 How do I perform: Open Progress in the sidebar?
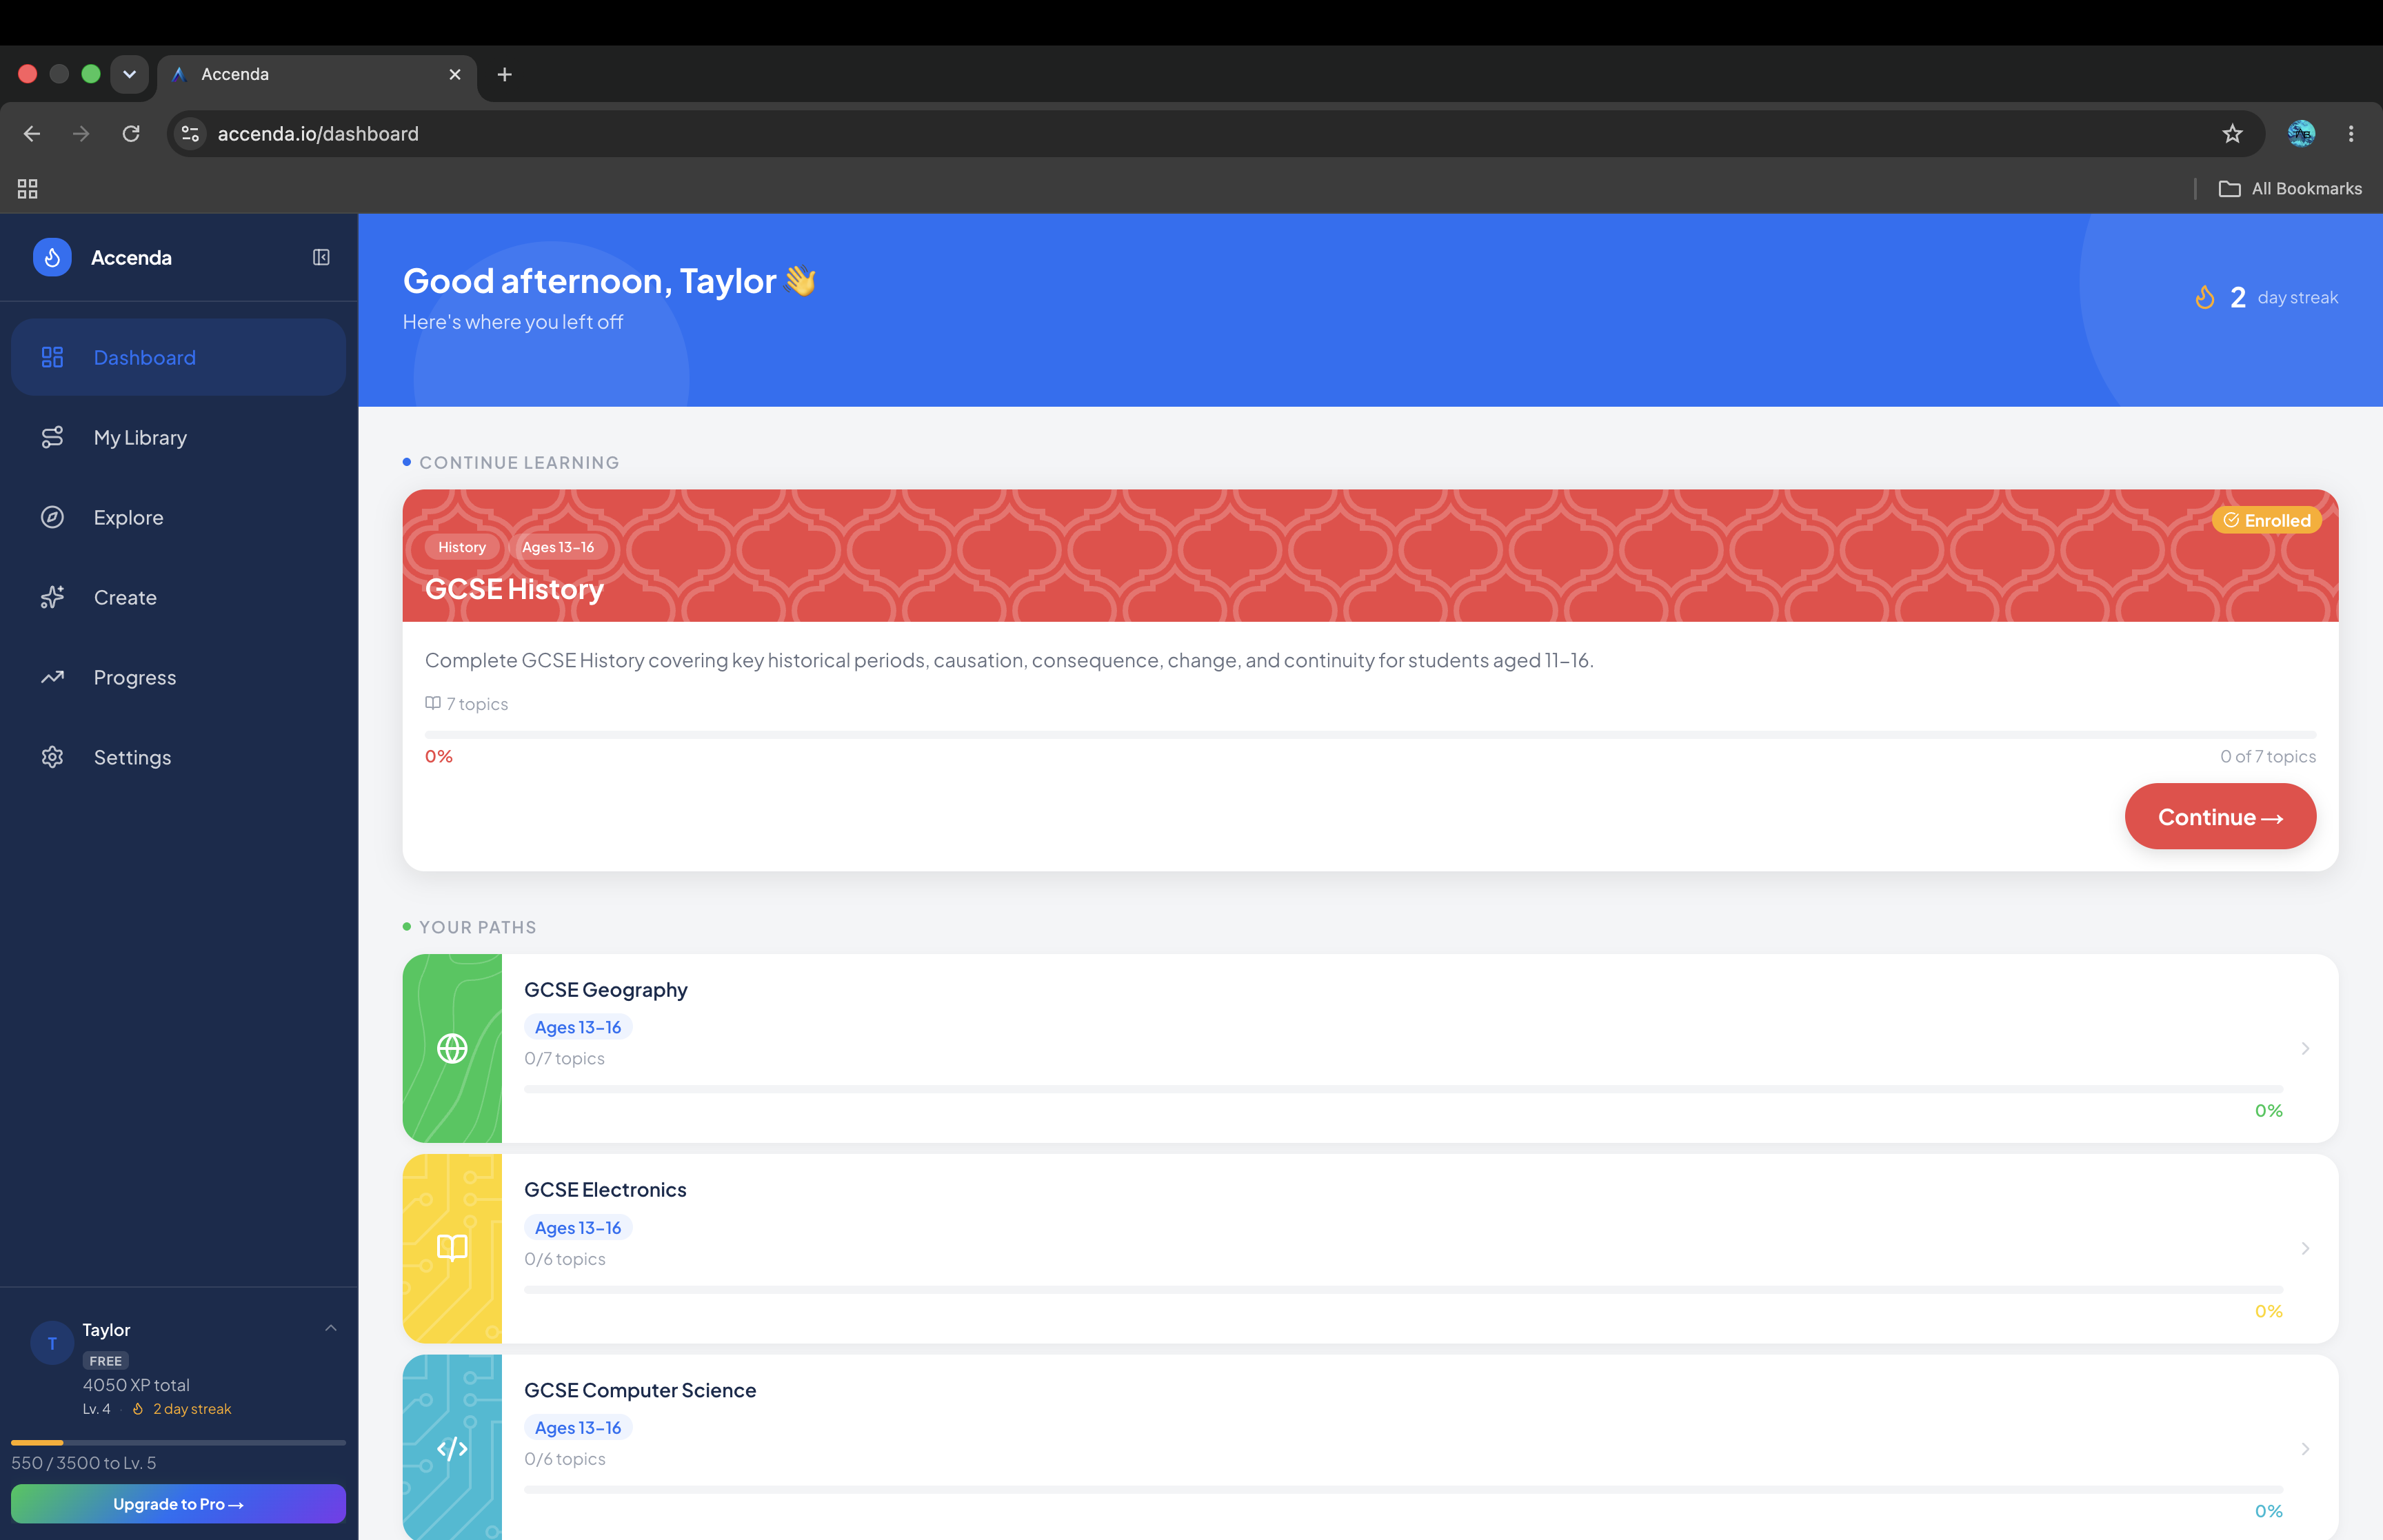click(x=178, y=677)
